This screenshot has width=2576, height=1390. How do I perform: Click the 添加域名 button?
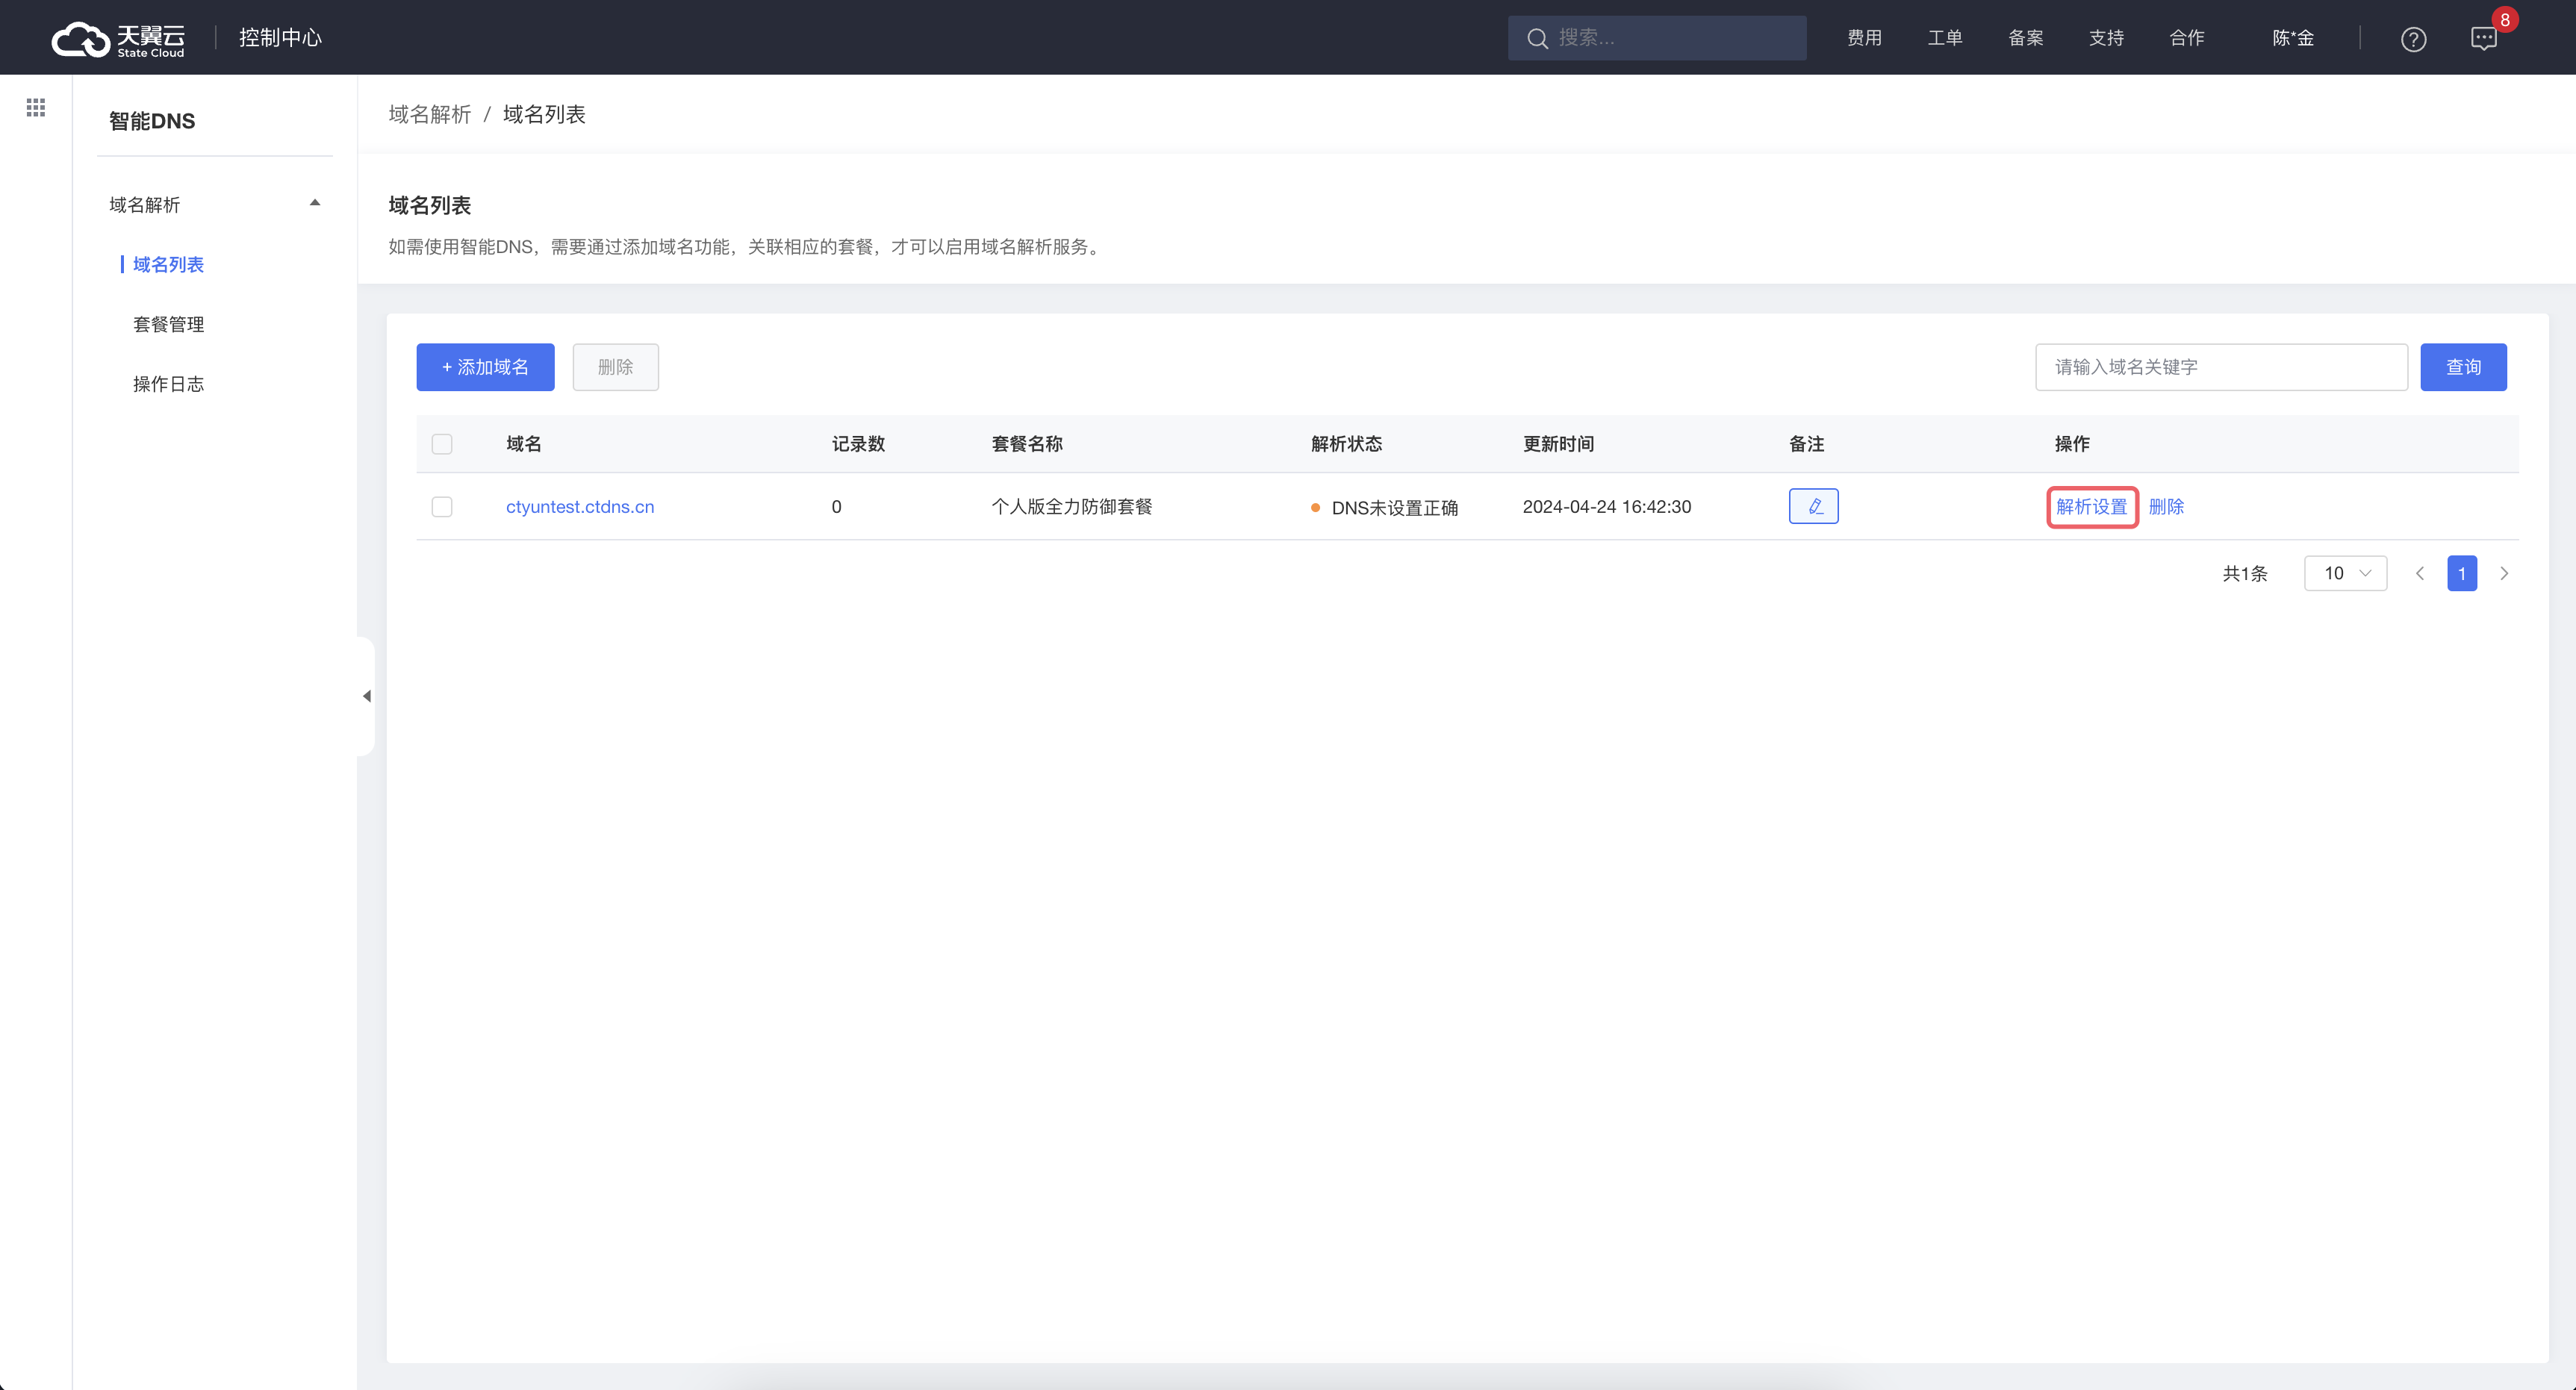coord(485,367)
